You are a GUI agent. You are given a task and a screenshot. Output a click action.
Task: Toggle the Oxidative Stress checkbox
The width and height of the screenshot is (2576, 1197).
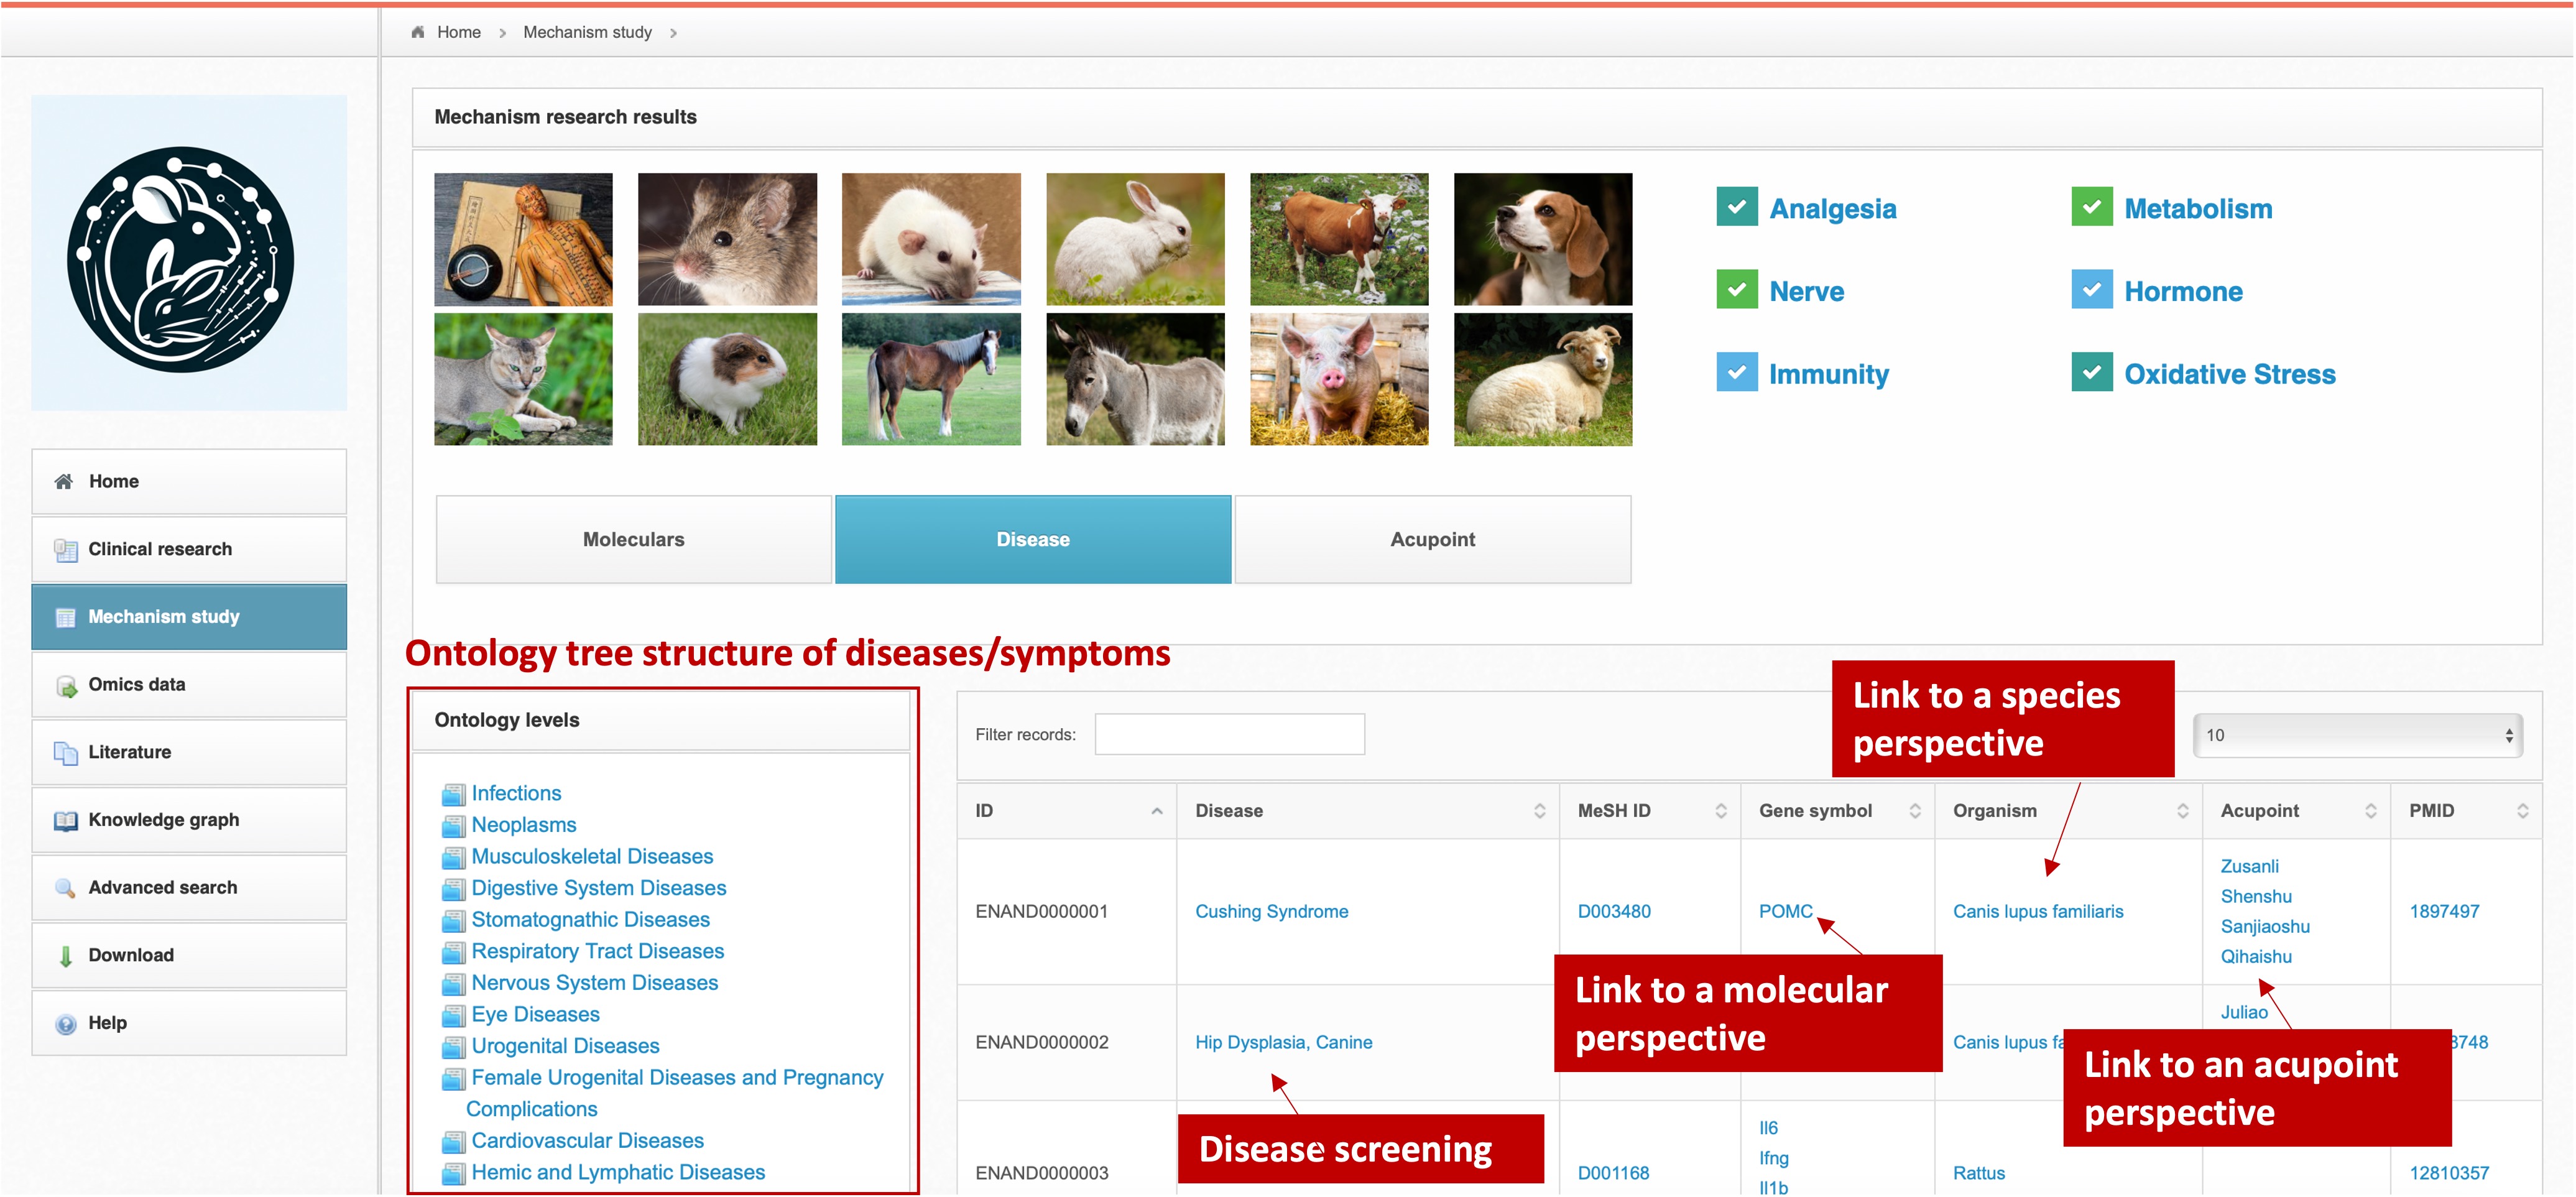pos(2091,373)
